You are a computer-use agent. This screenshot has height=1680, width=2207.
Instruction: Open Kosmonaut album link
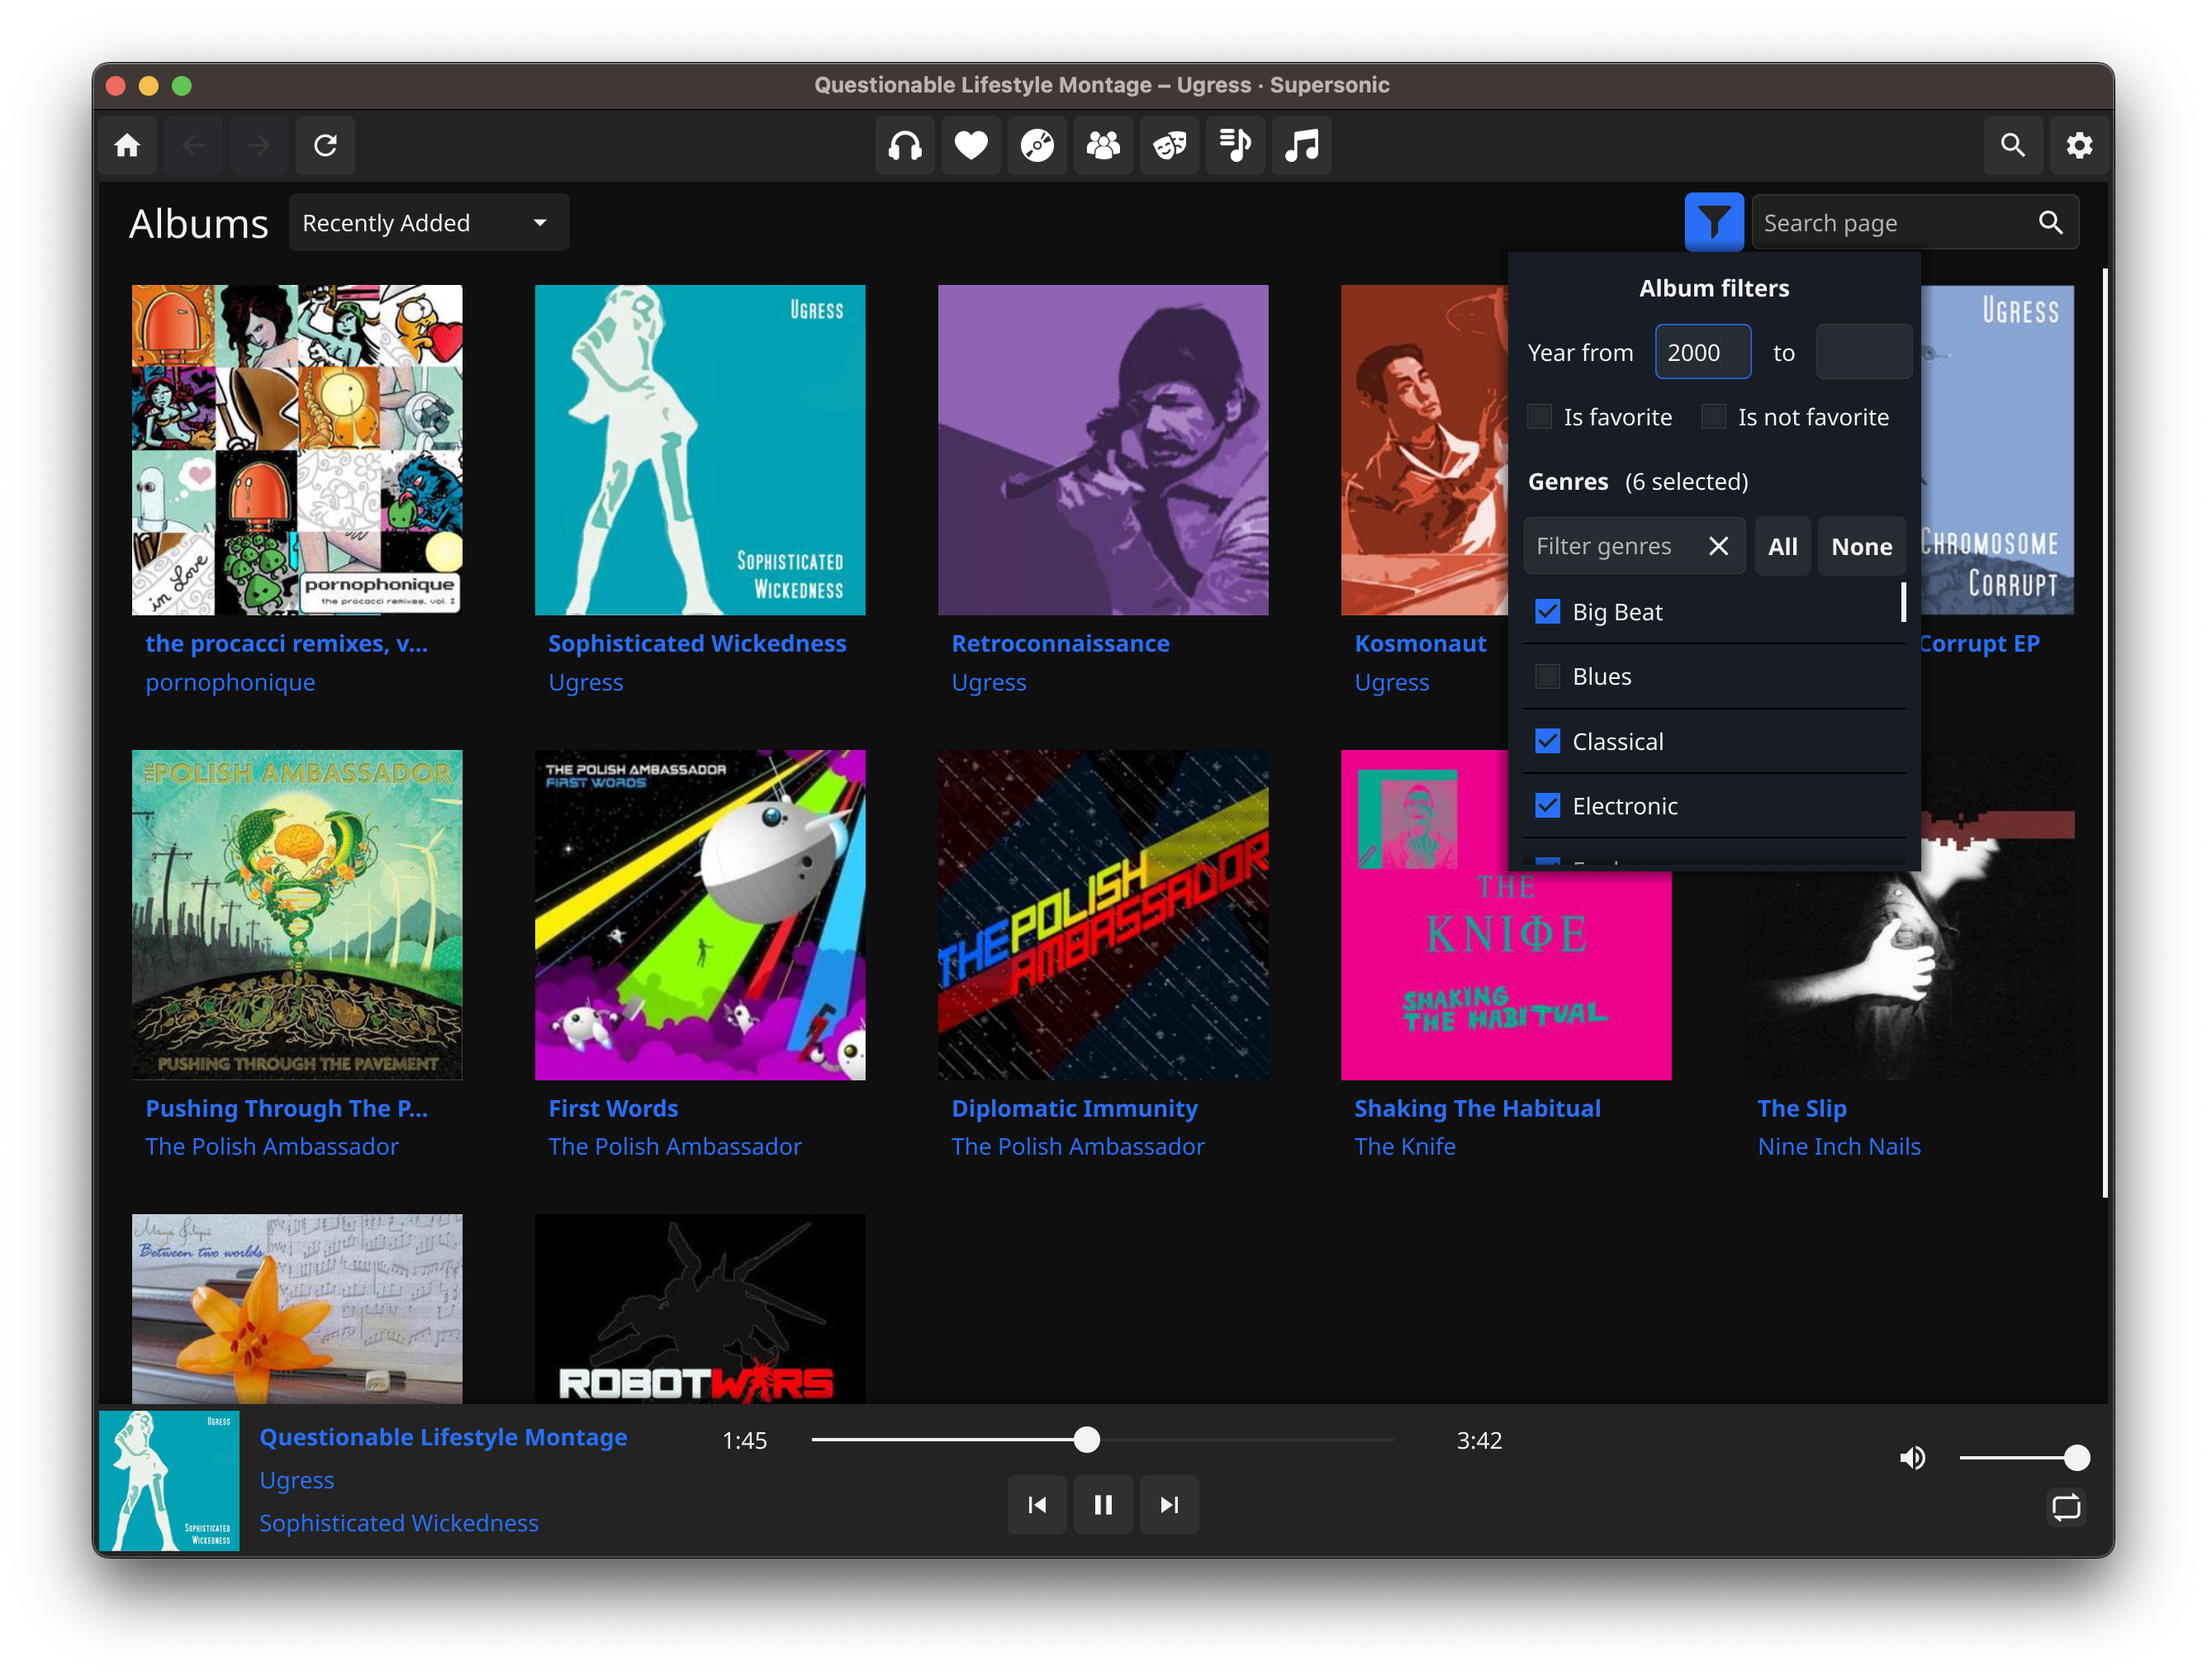tap(1420, 643)
